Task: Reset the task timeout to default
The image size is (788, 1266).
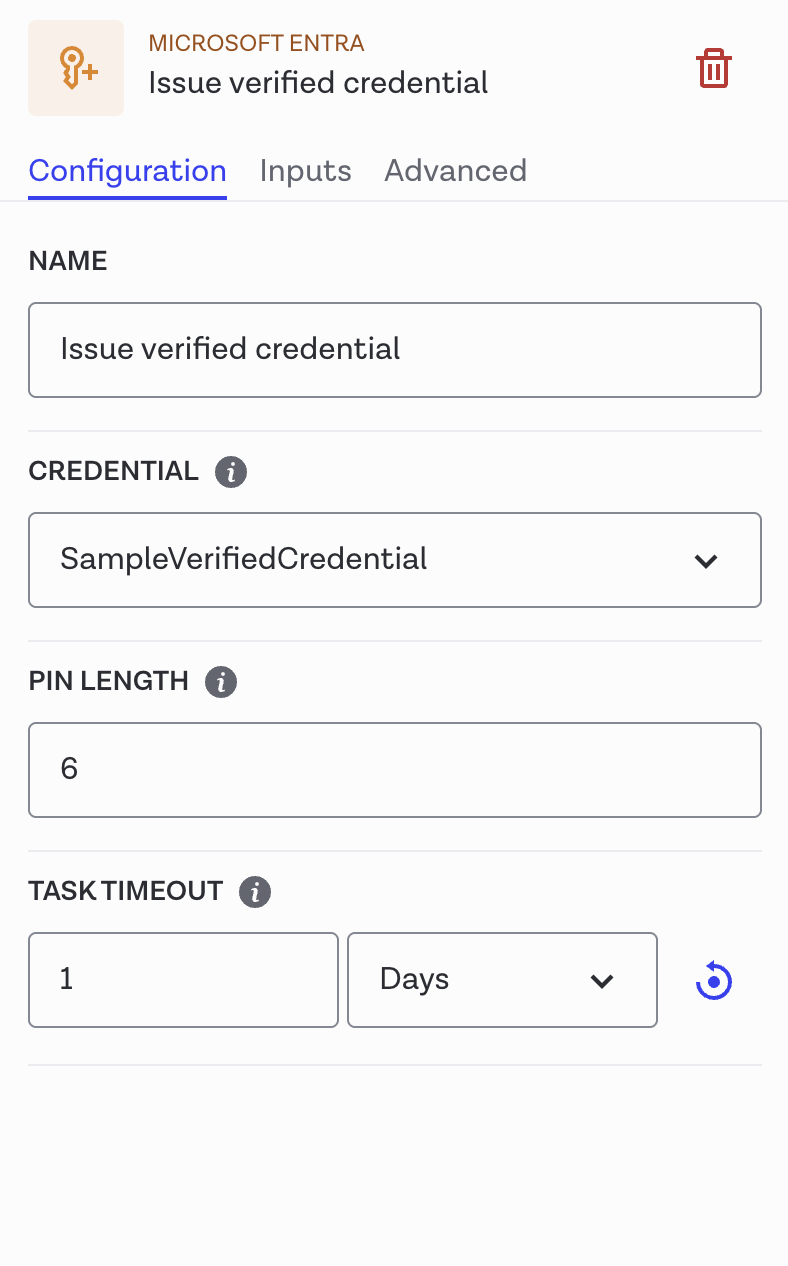Action: 714,981
